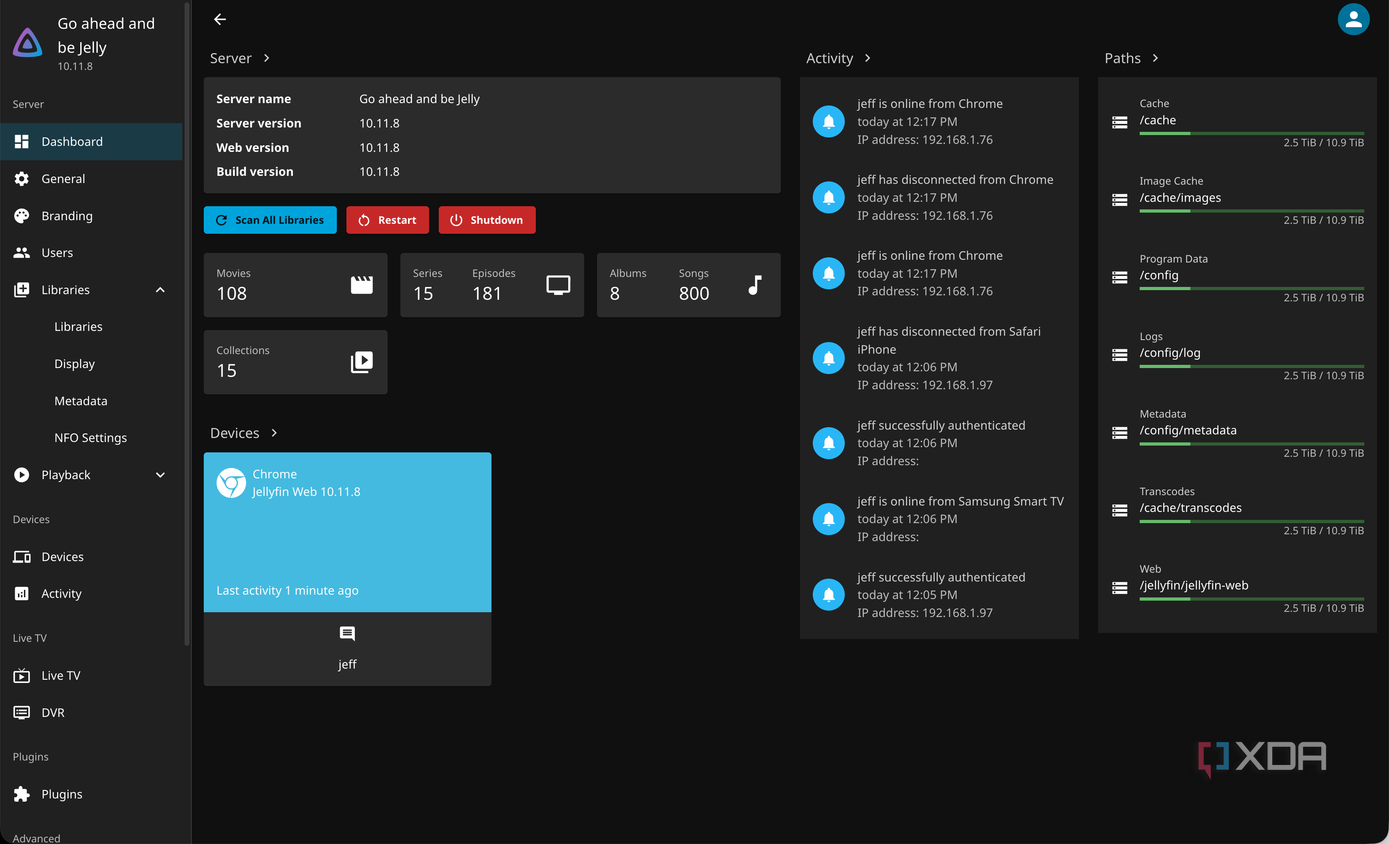Go to Branding in sidebar

pyautogui.click(x=91, y=216)
